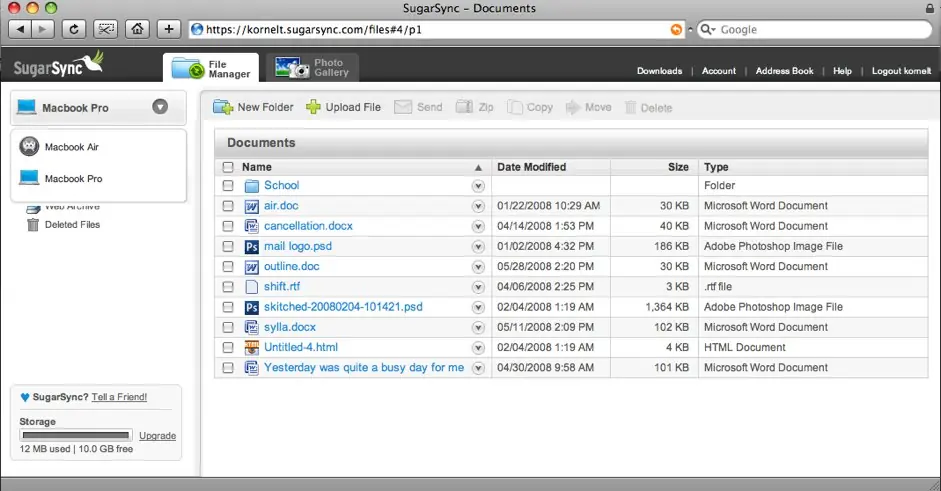The image size is (941, 491).
Task: Click the Upgrade storage link
Action: [157, 436]
